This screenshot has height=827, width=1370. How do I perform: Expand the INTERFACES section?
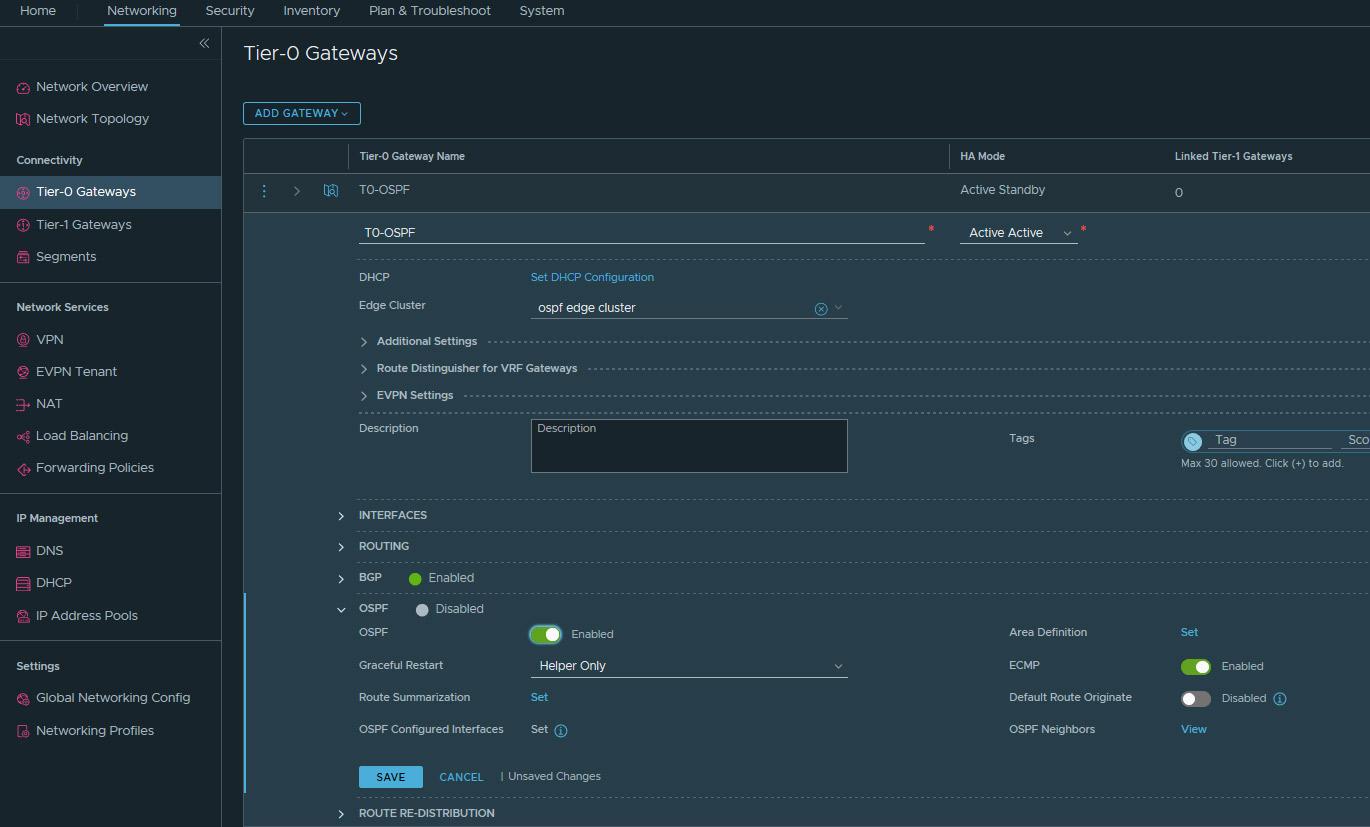click(x=341, y=516)
